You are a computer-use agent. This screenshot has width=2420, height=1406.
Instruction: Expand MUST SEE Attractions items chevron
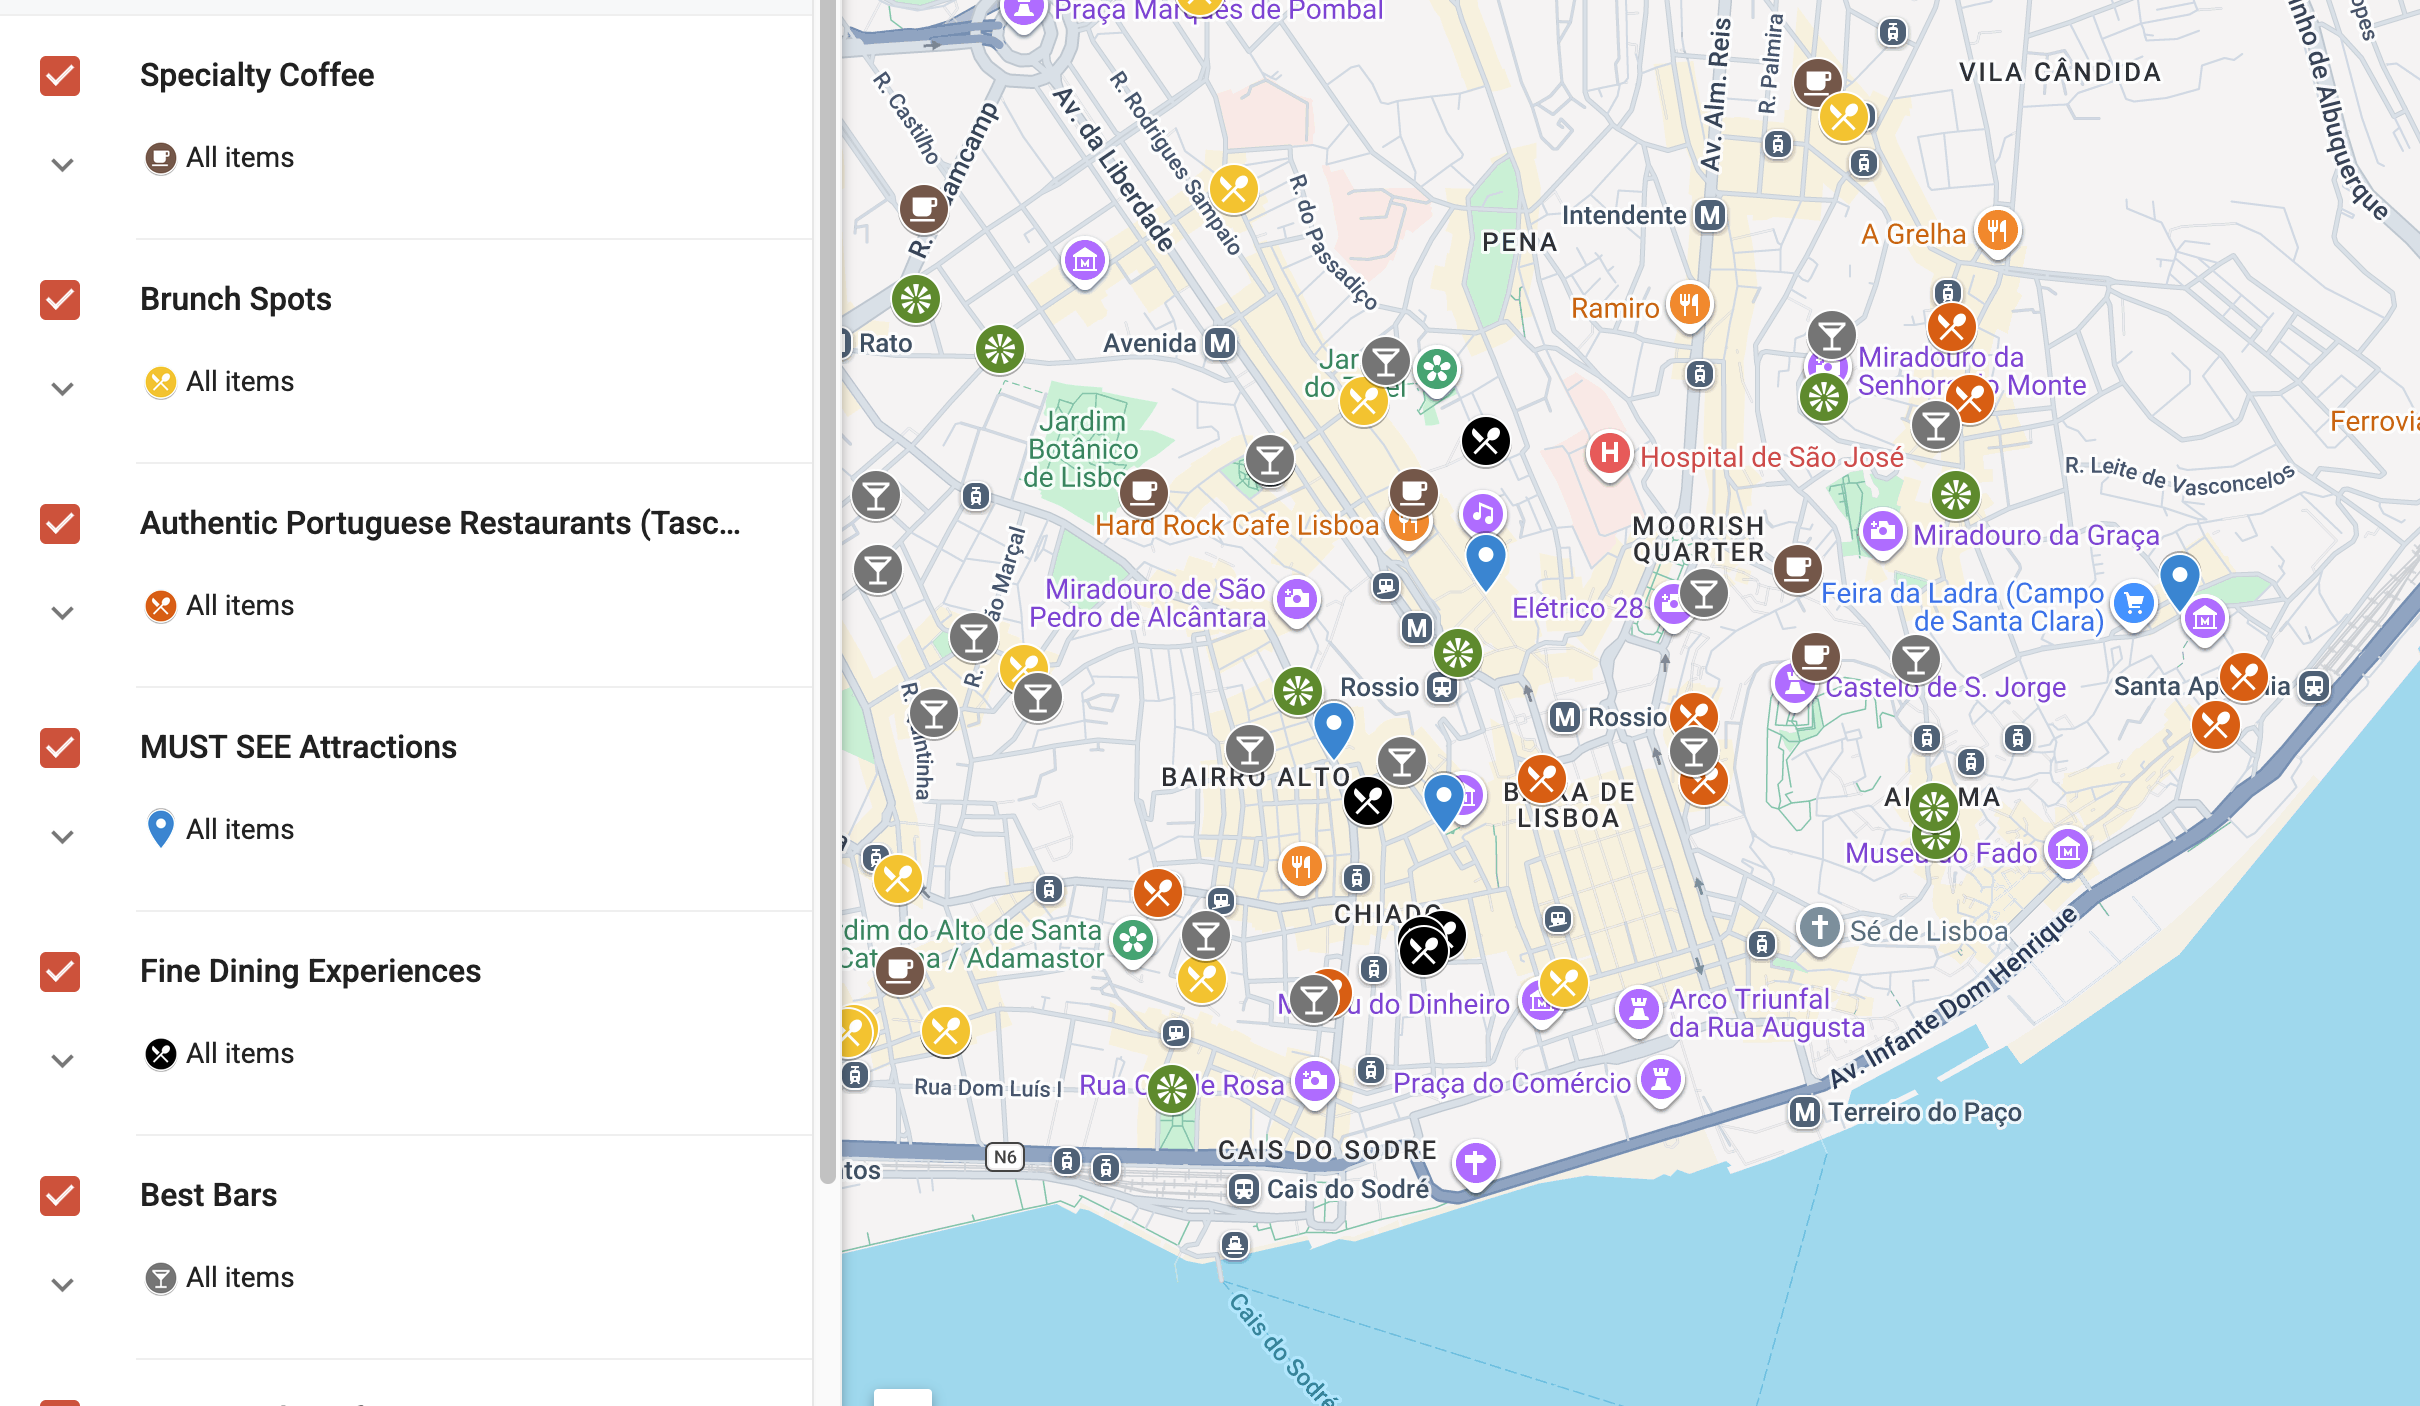pos(62,837)
